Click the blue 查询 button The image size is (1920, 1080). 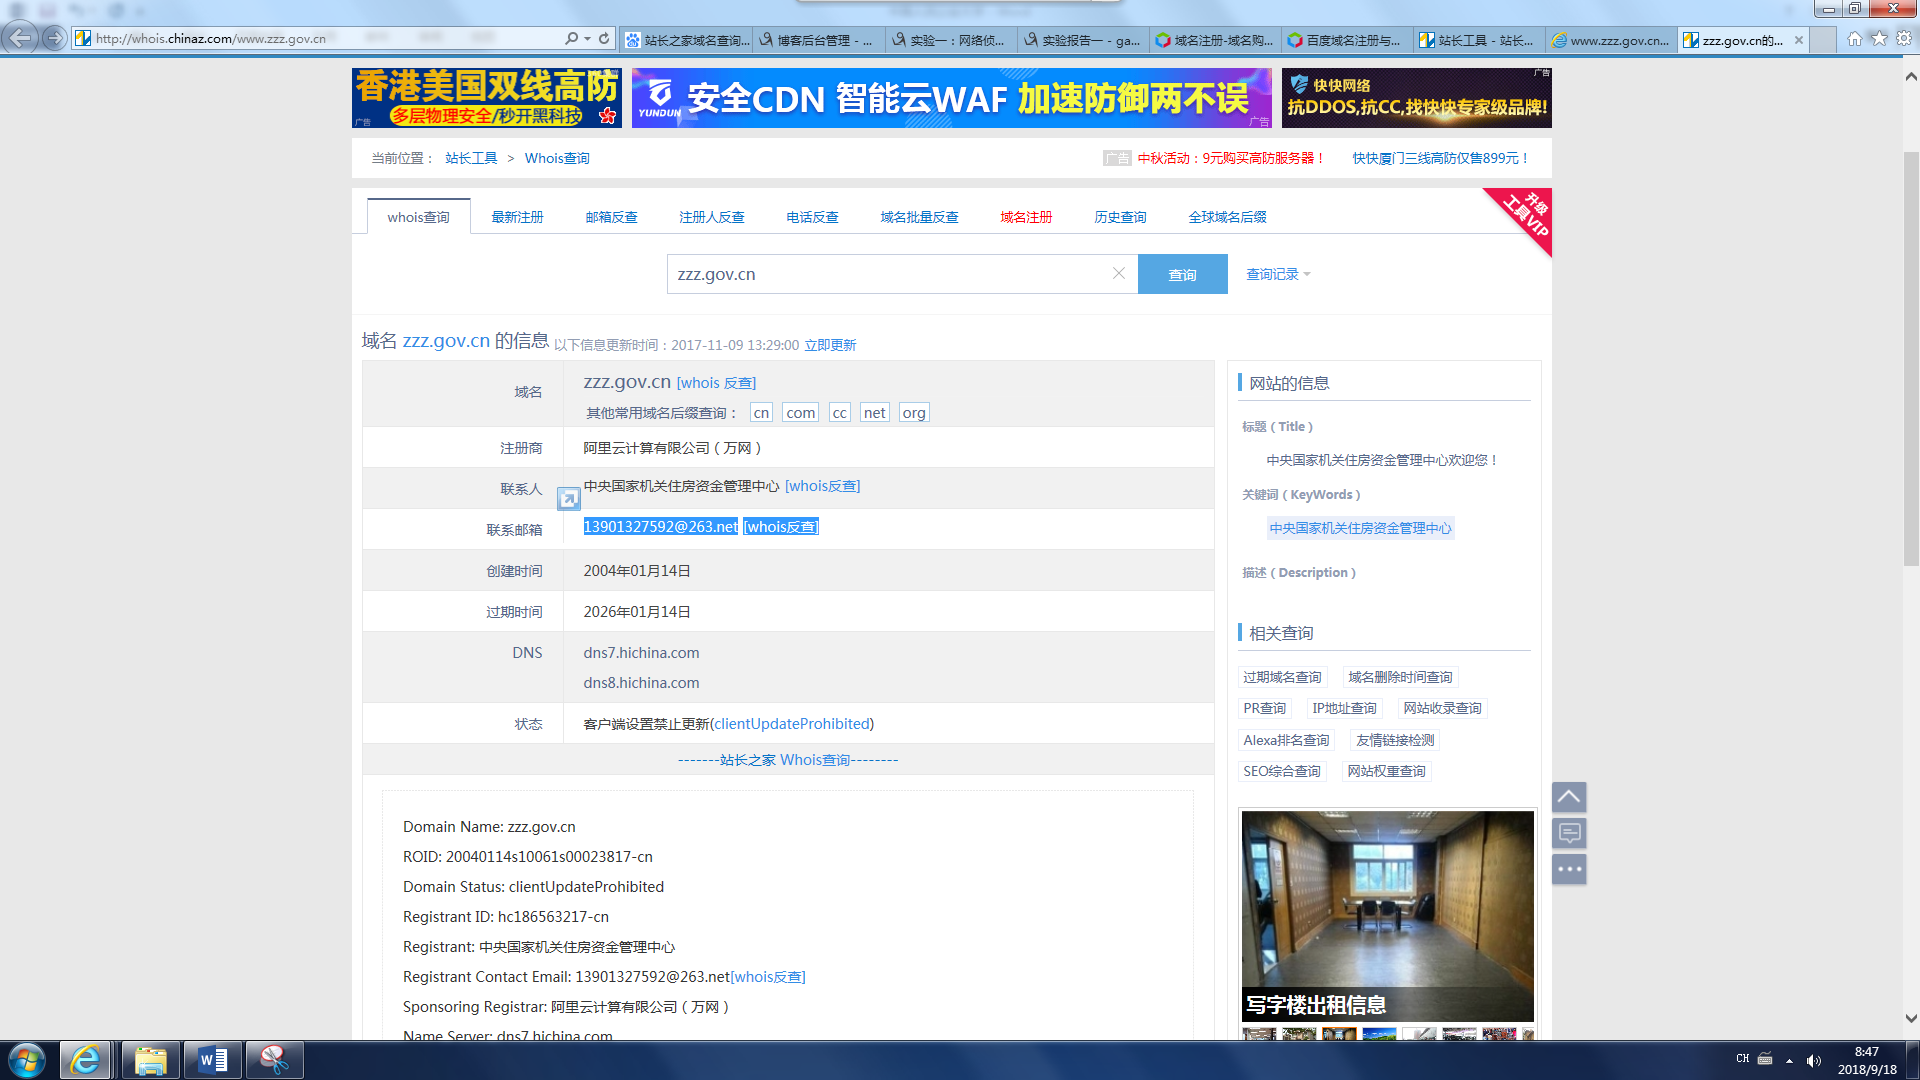tap(1182, 274)
